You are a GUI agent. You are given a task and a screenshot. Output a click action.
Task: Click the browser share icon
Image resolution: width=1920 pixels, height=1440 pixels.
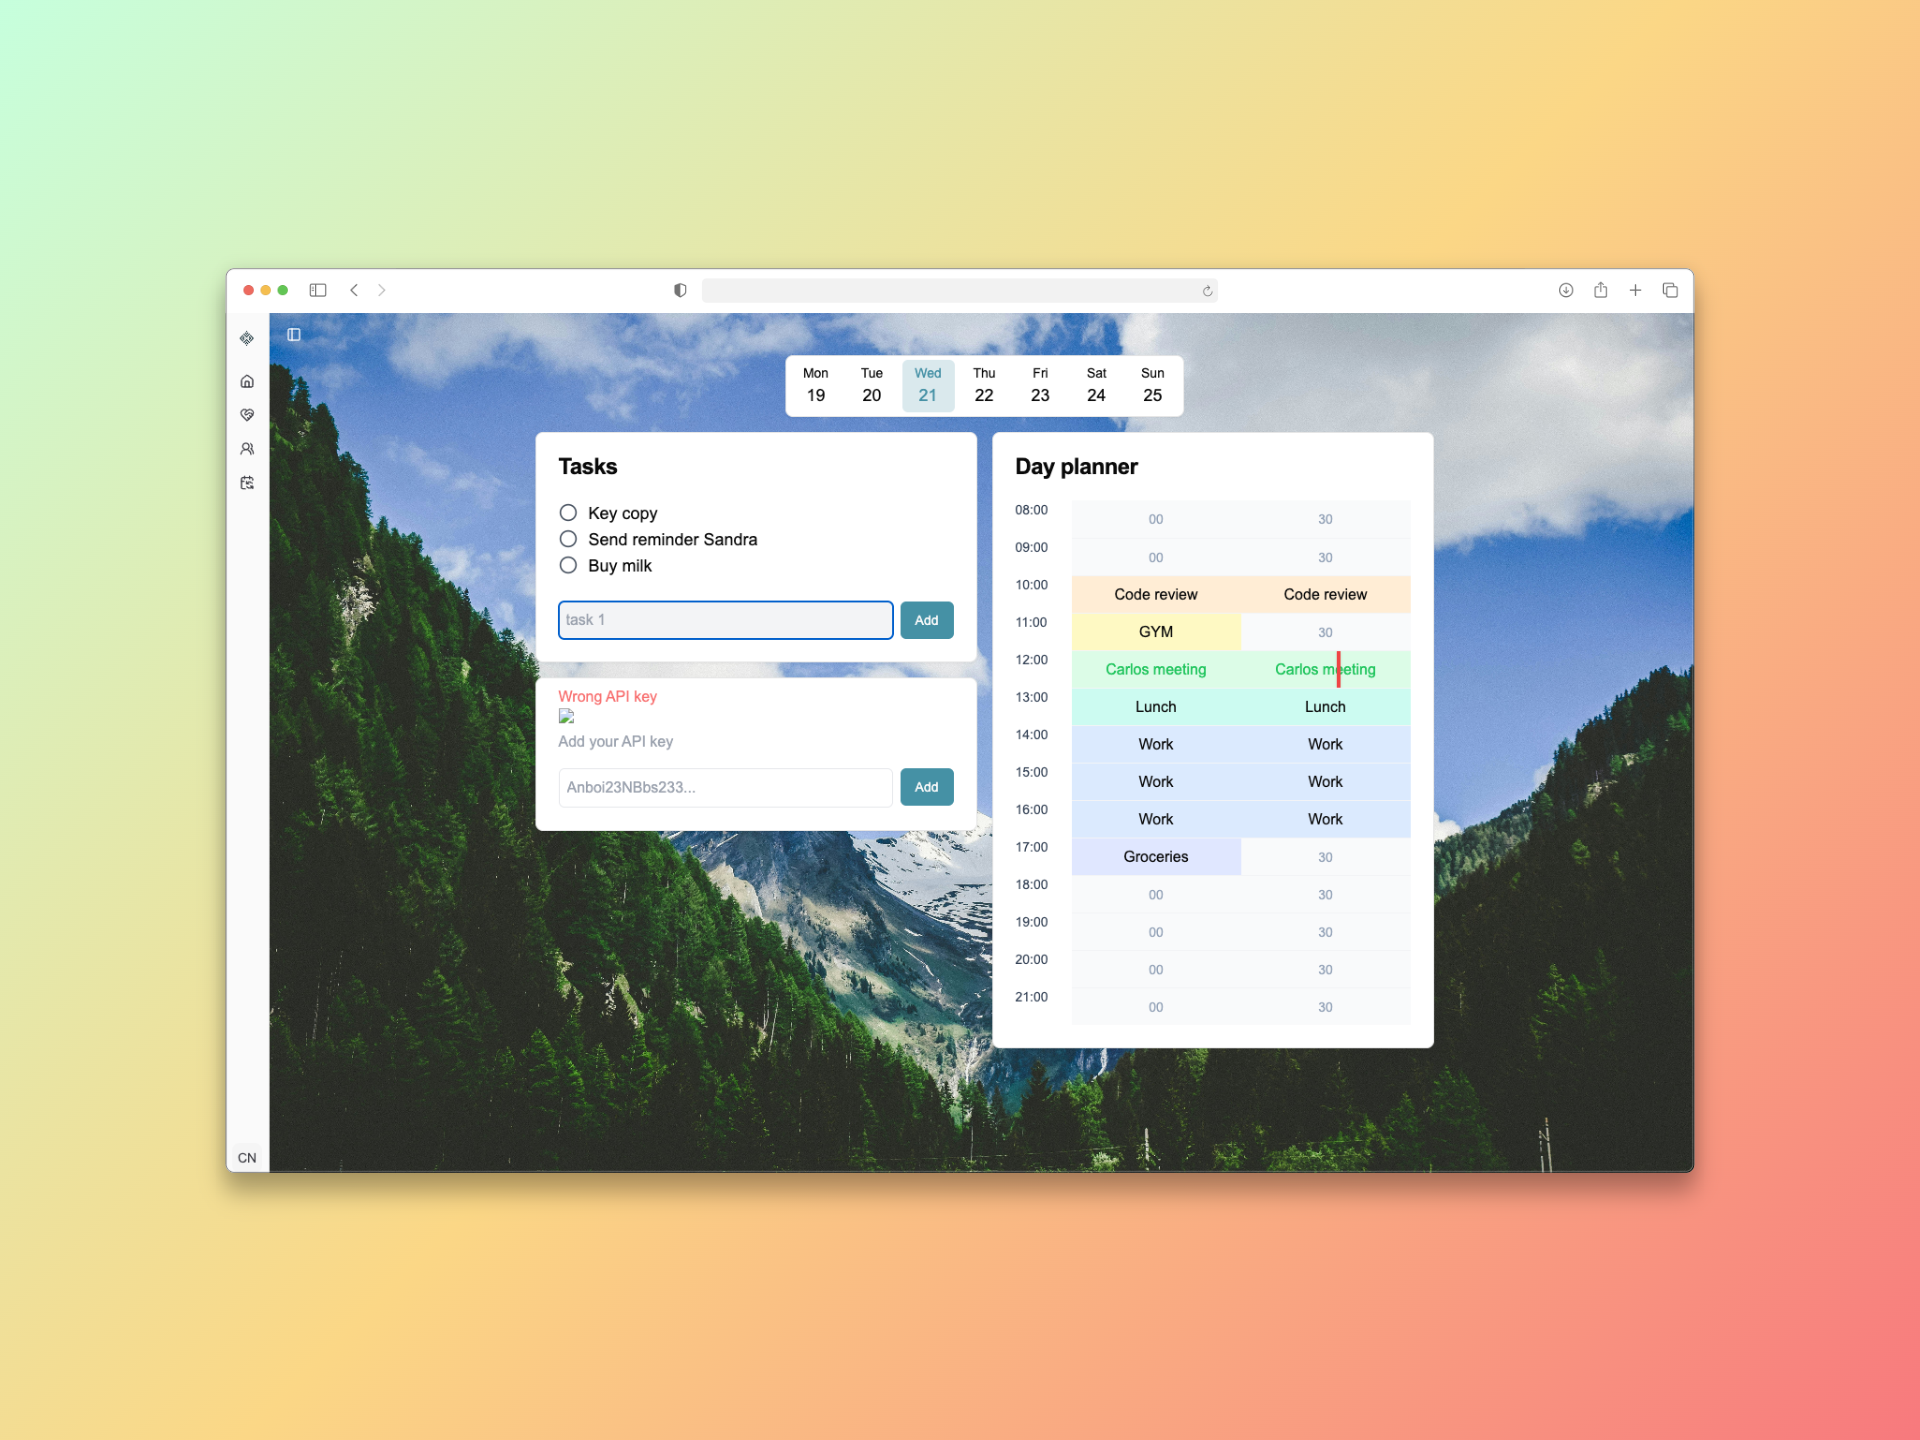(x=1601, y=290)
